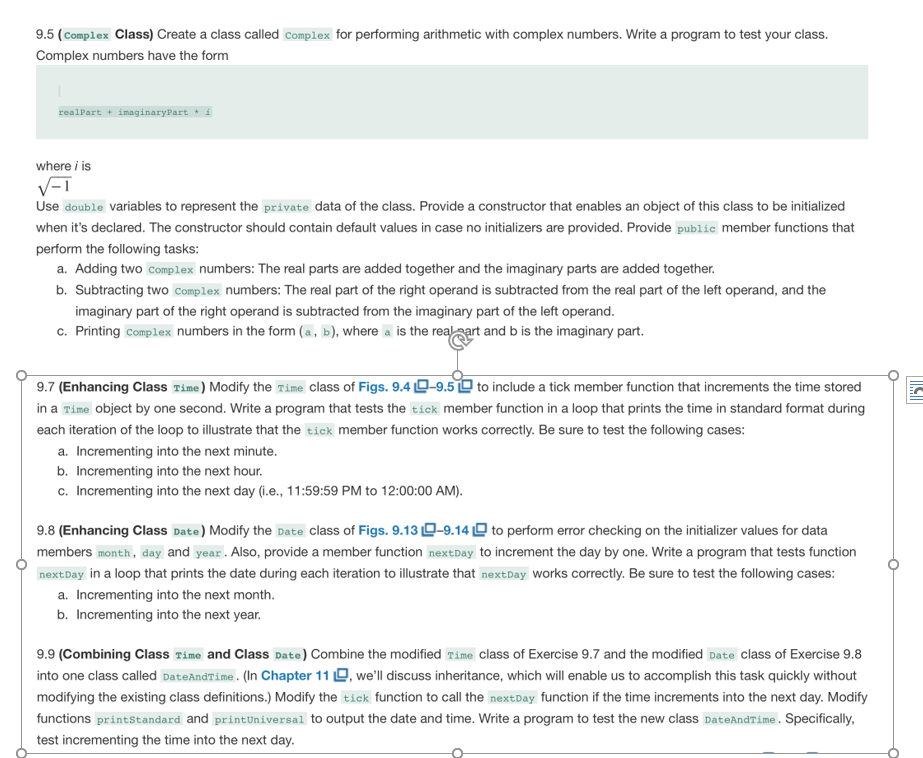Viewport: 923px width, 758px height.
Task: Click the popup icon after the –9.5 link
Action: 465,386
